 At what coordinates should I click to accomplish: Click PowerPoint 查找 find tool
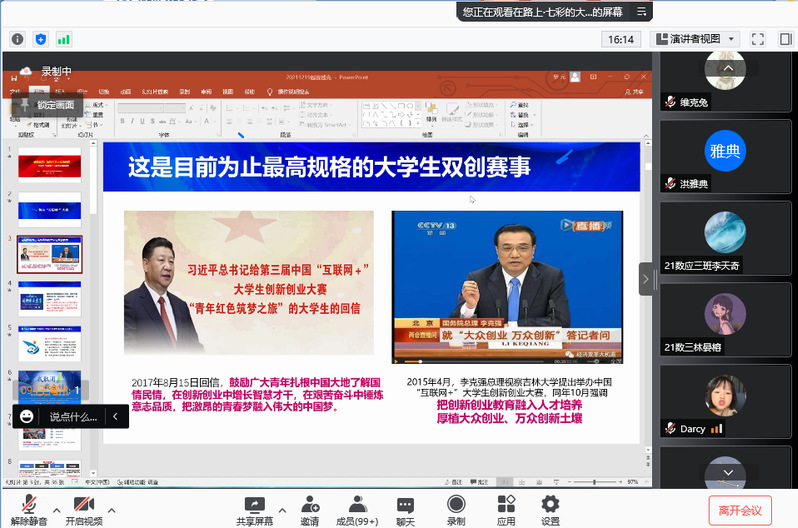pyautogui.click(x=520, y=105)
